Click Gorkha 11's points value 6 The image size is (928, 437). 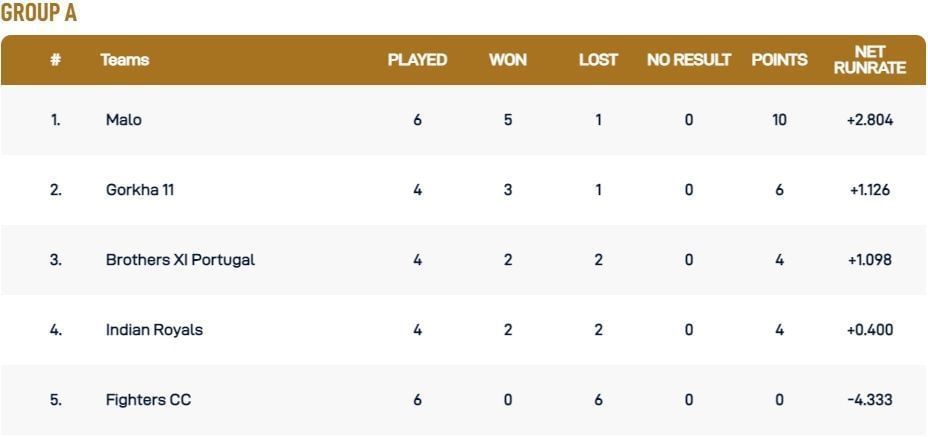point(779,190)
